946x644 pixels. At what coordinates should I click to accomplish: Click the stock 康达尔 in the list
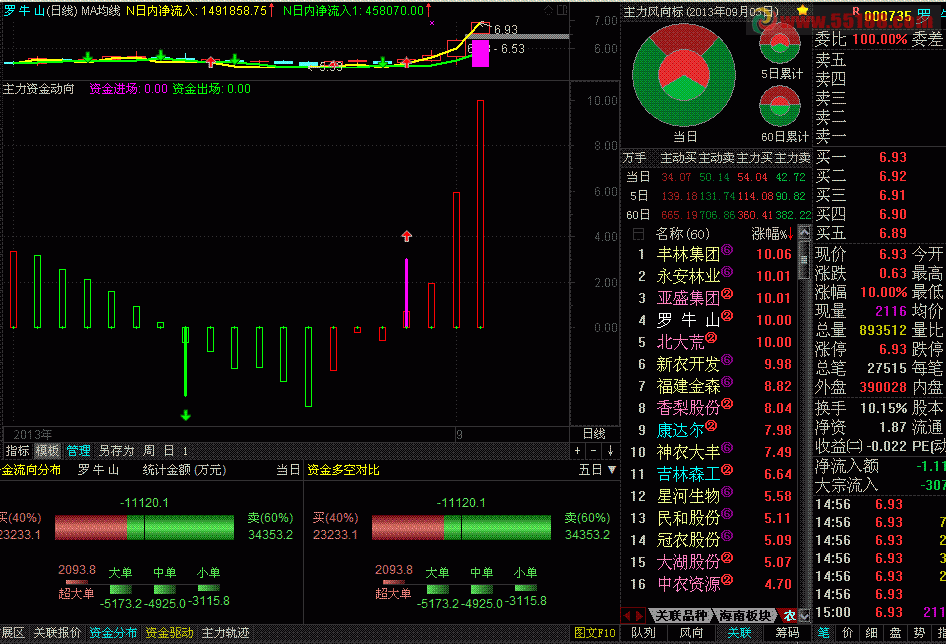tap(681, 430)
